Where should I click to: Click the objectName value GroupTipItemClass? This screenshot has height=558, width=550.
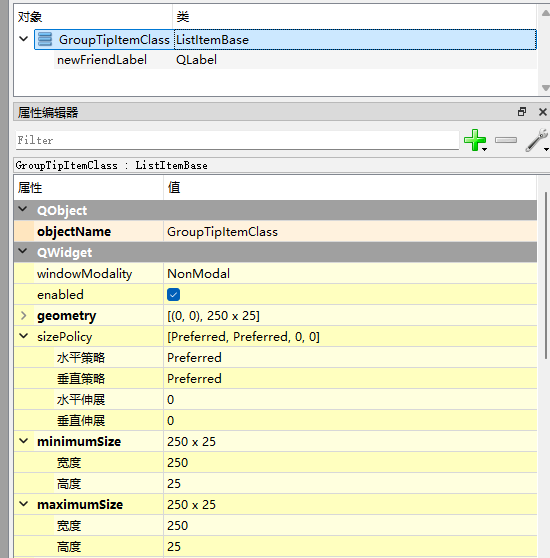point(222,232)
